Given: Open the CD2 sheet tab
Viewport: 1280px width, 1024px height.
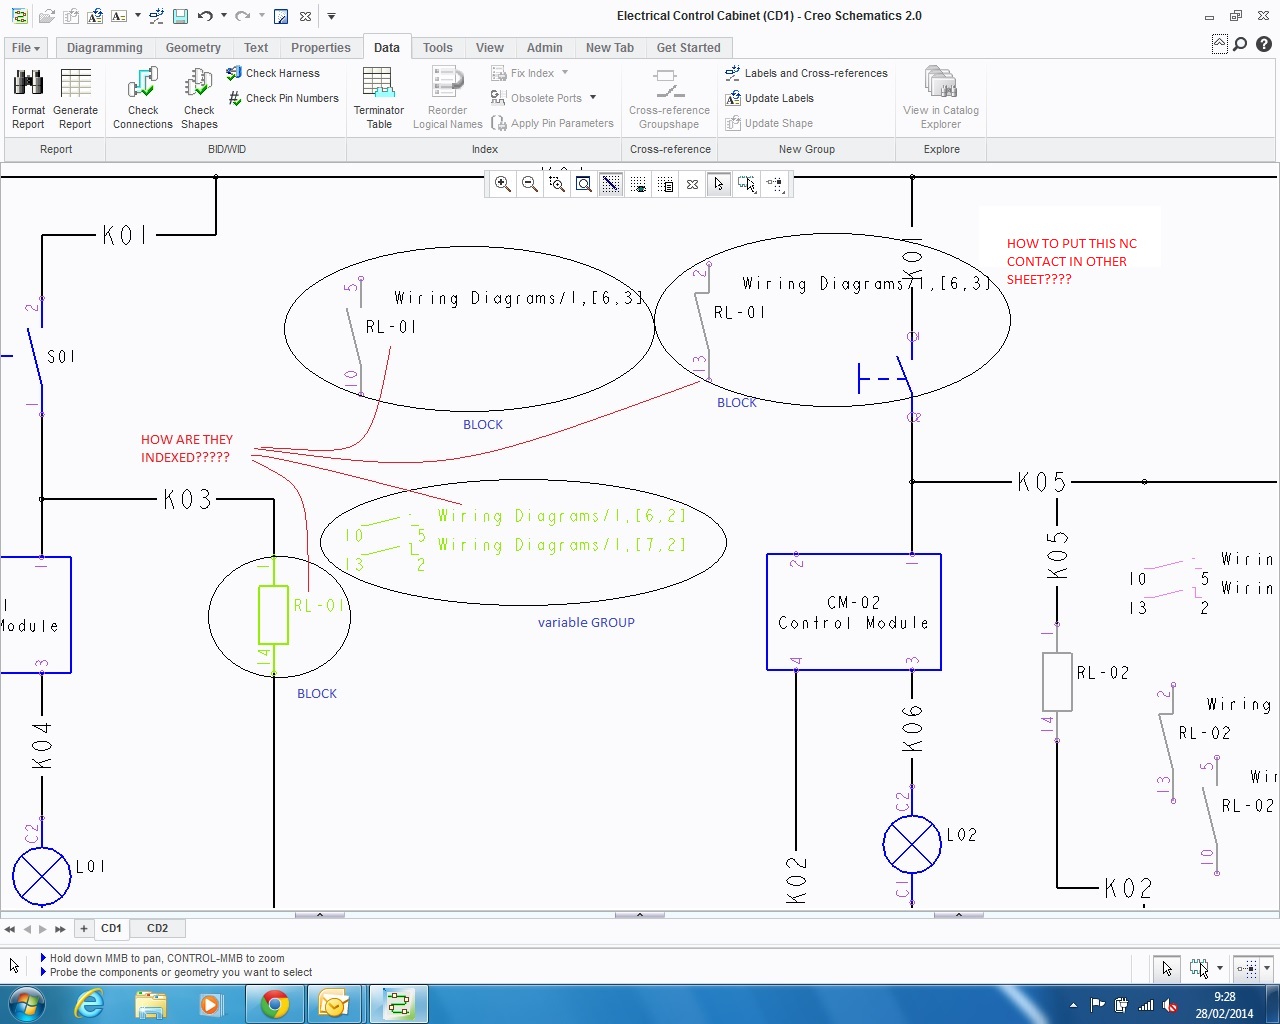Looking at the screenshot, I should pyautogui.click(x=157, y=928).
